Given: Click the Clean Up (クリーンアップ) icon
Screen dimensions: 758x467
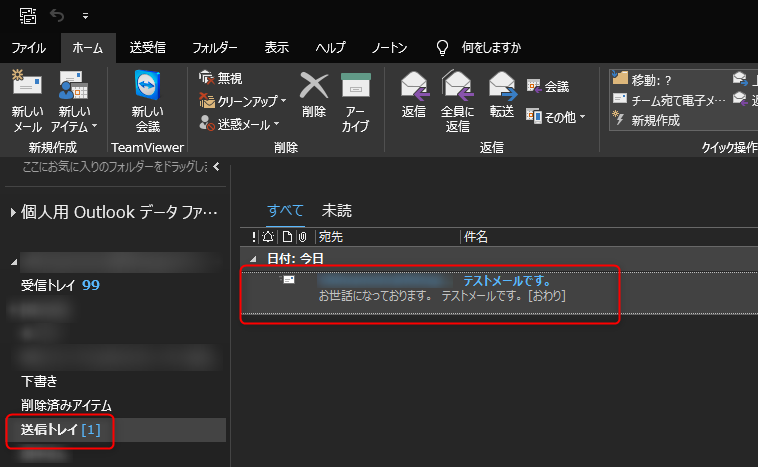Looking at the screenshot, I should [x=207, y=101].
